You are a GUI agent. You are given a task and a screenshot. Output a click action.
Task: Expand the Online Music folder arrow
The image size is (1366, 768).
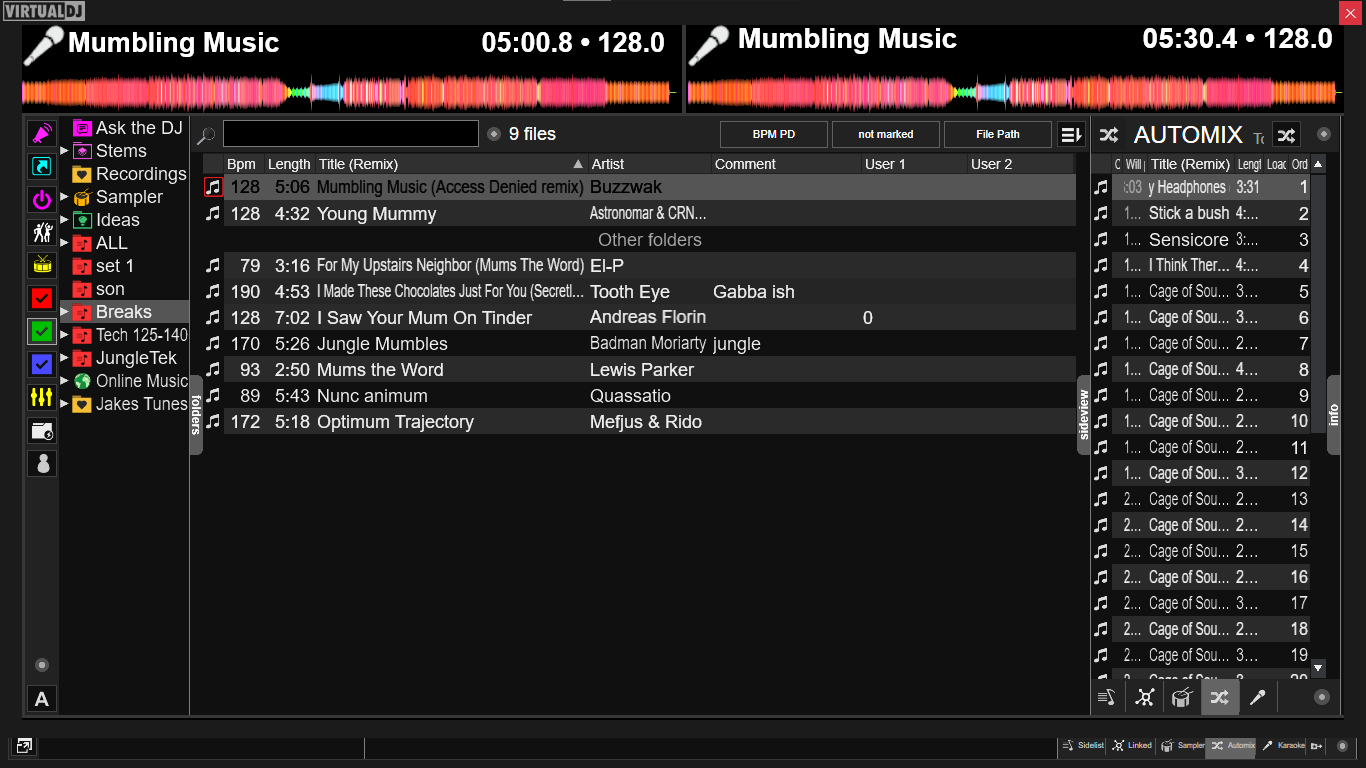(x=65, y=381)
